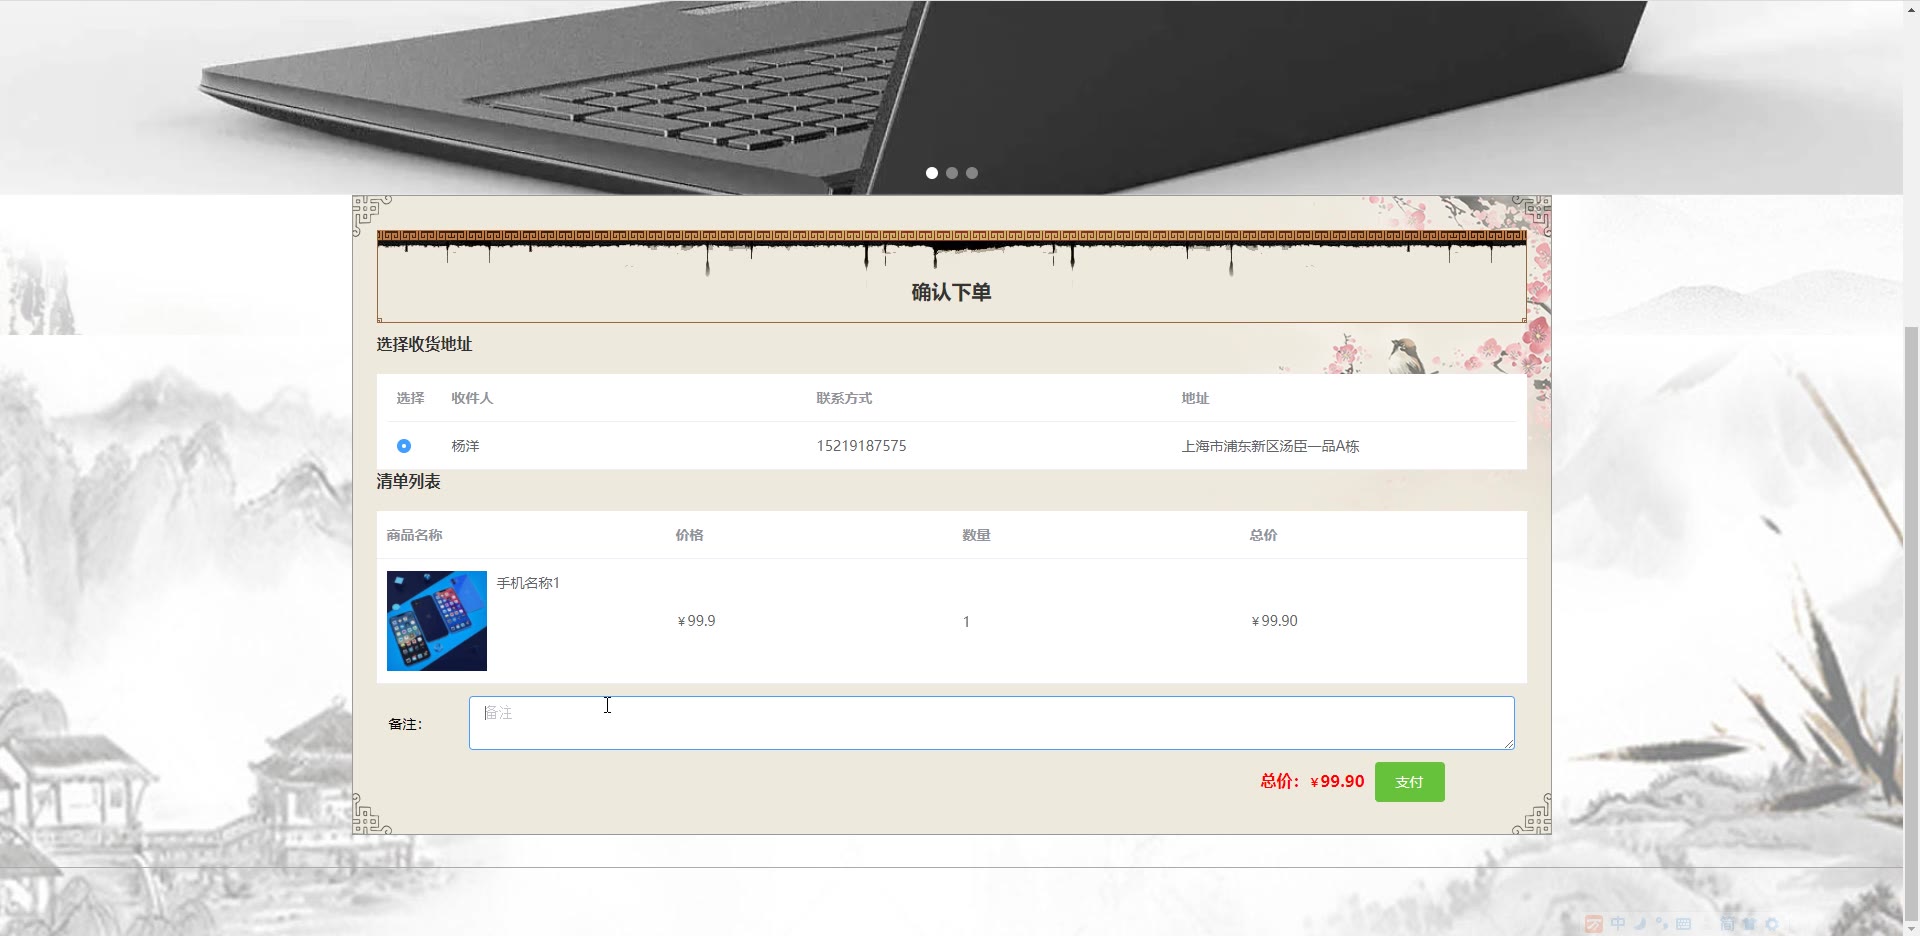Click the 数量 column header

coord(976,535)
